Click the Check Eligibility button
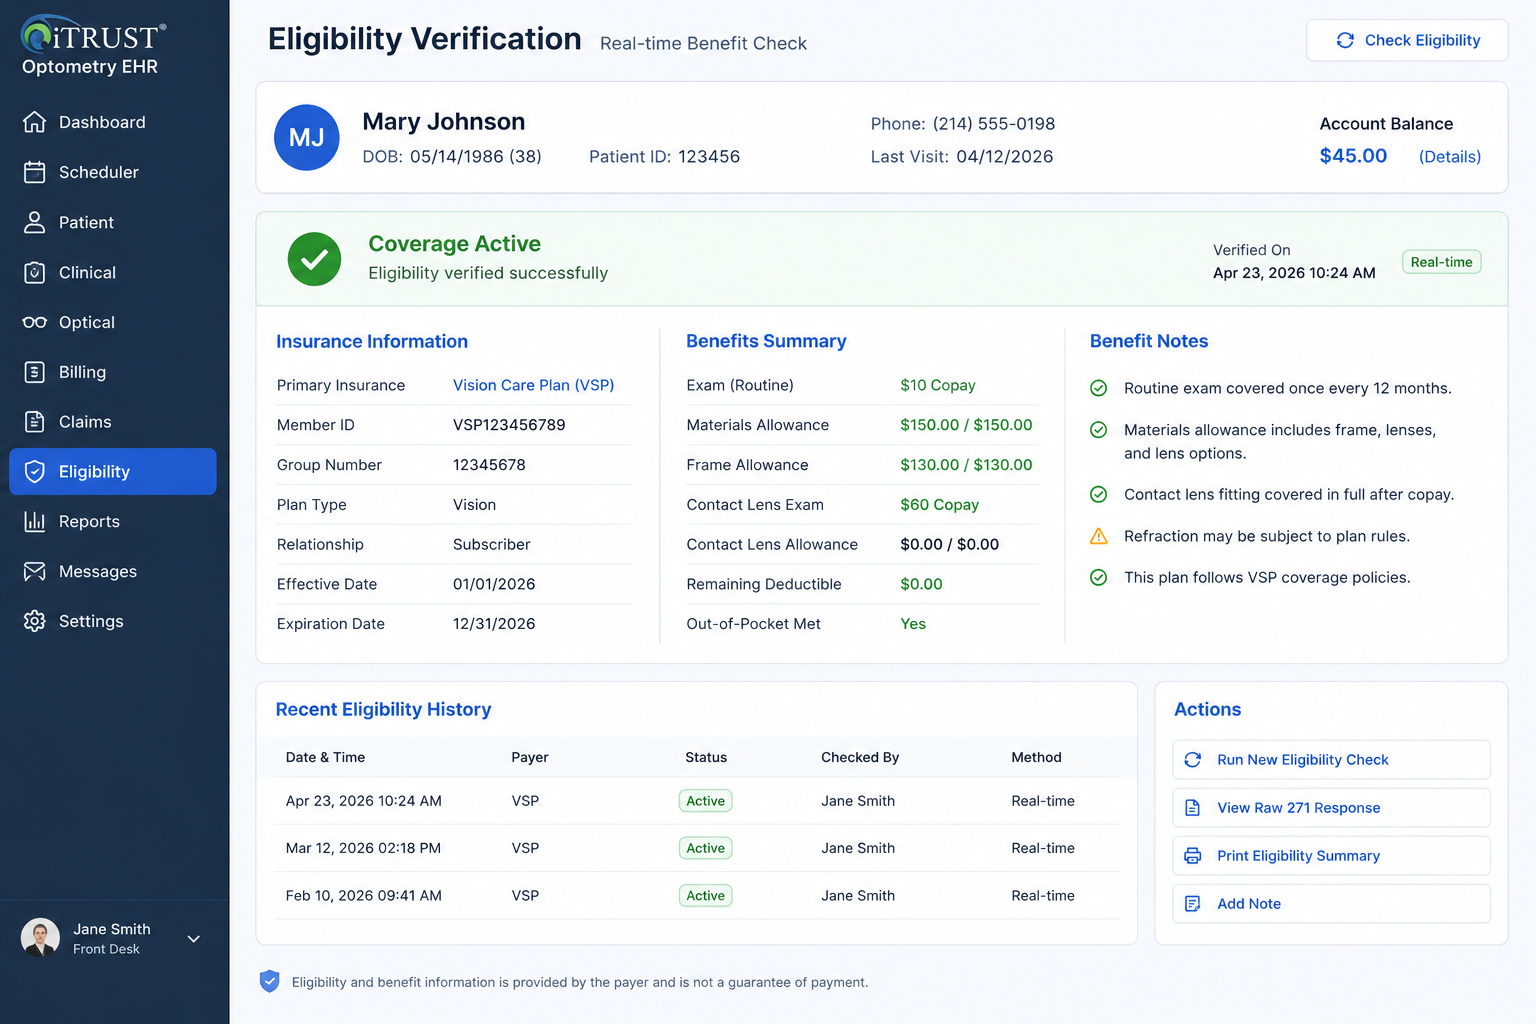This screenshot has height=1024, width=1536. click(x=1407, y=40)
